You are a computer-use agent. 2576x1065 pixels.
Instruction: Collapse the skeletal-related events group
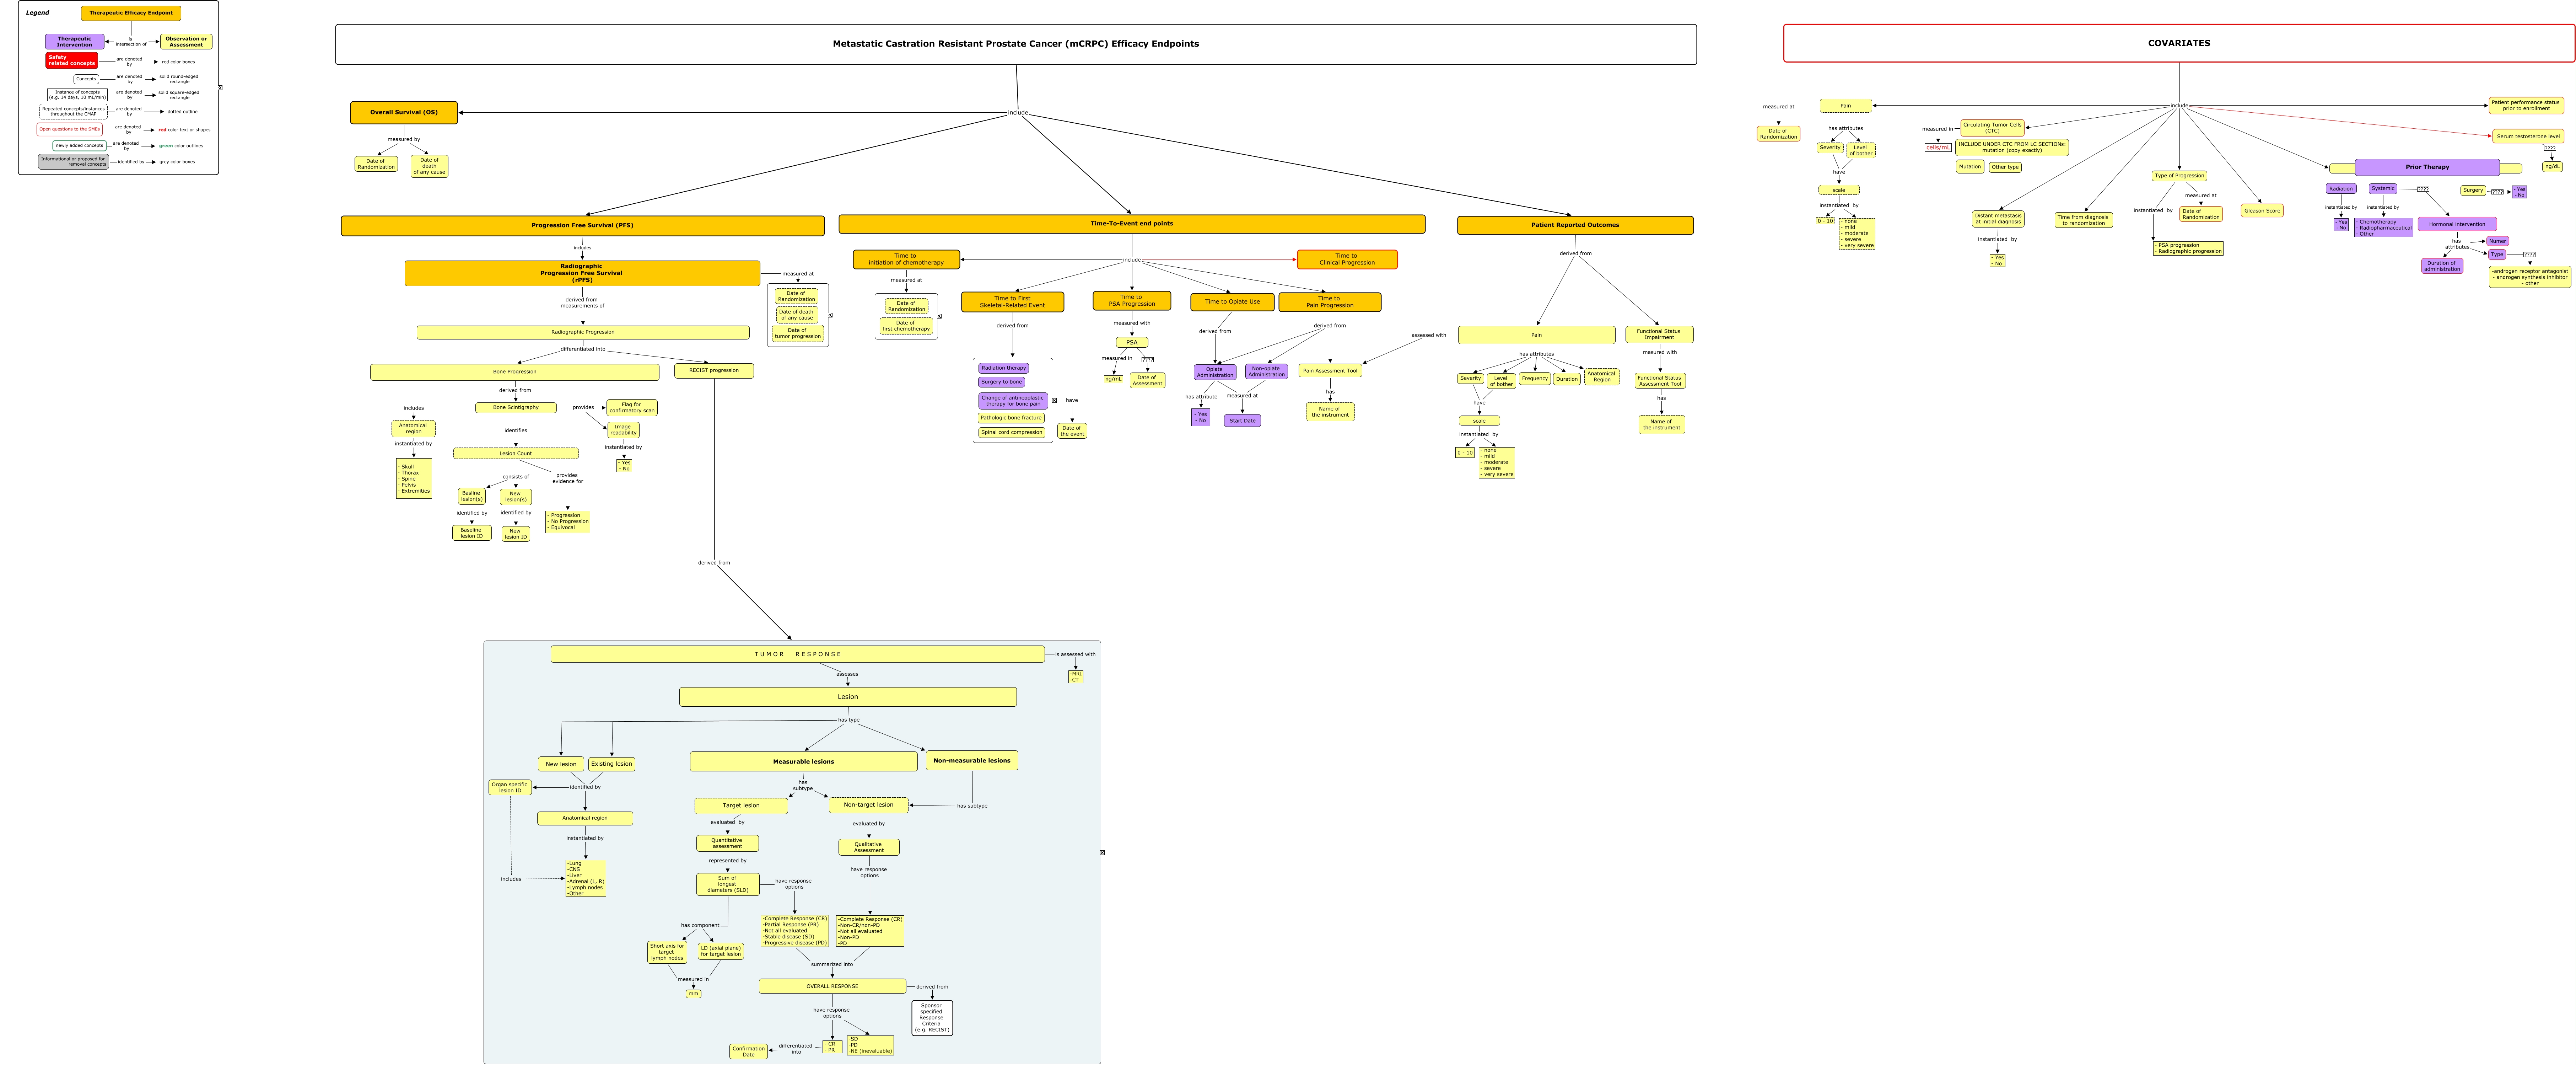coord(1054,400)
